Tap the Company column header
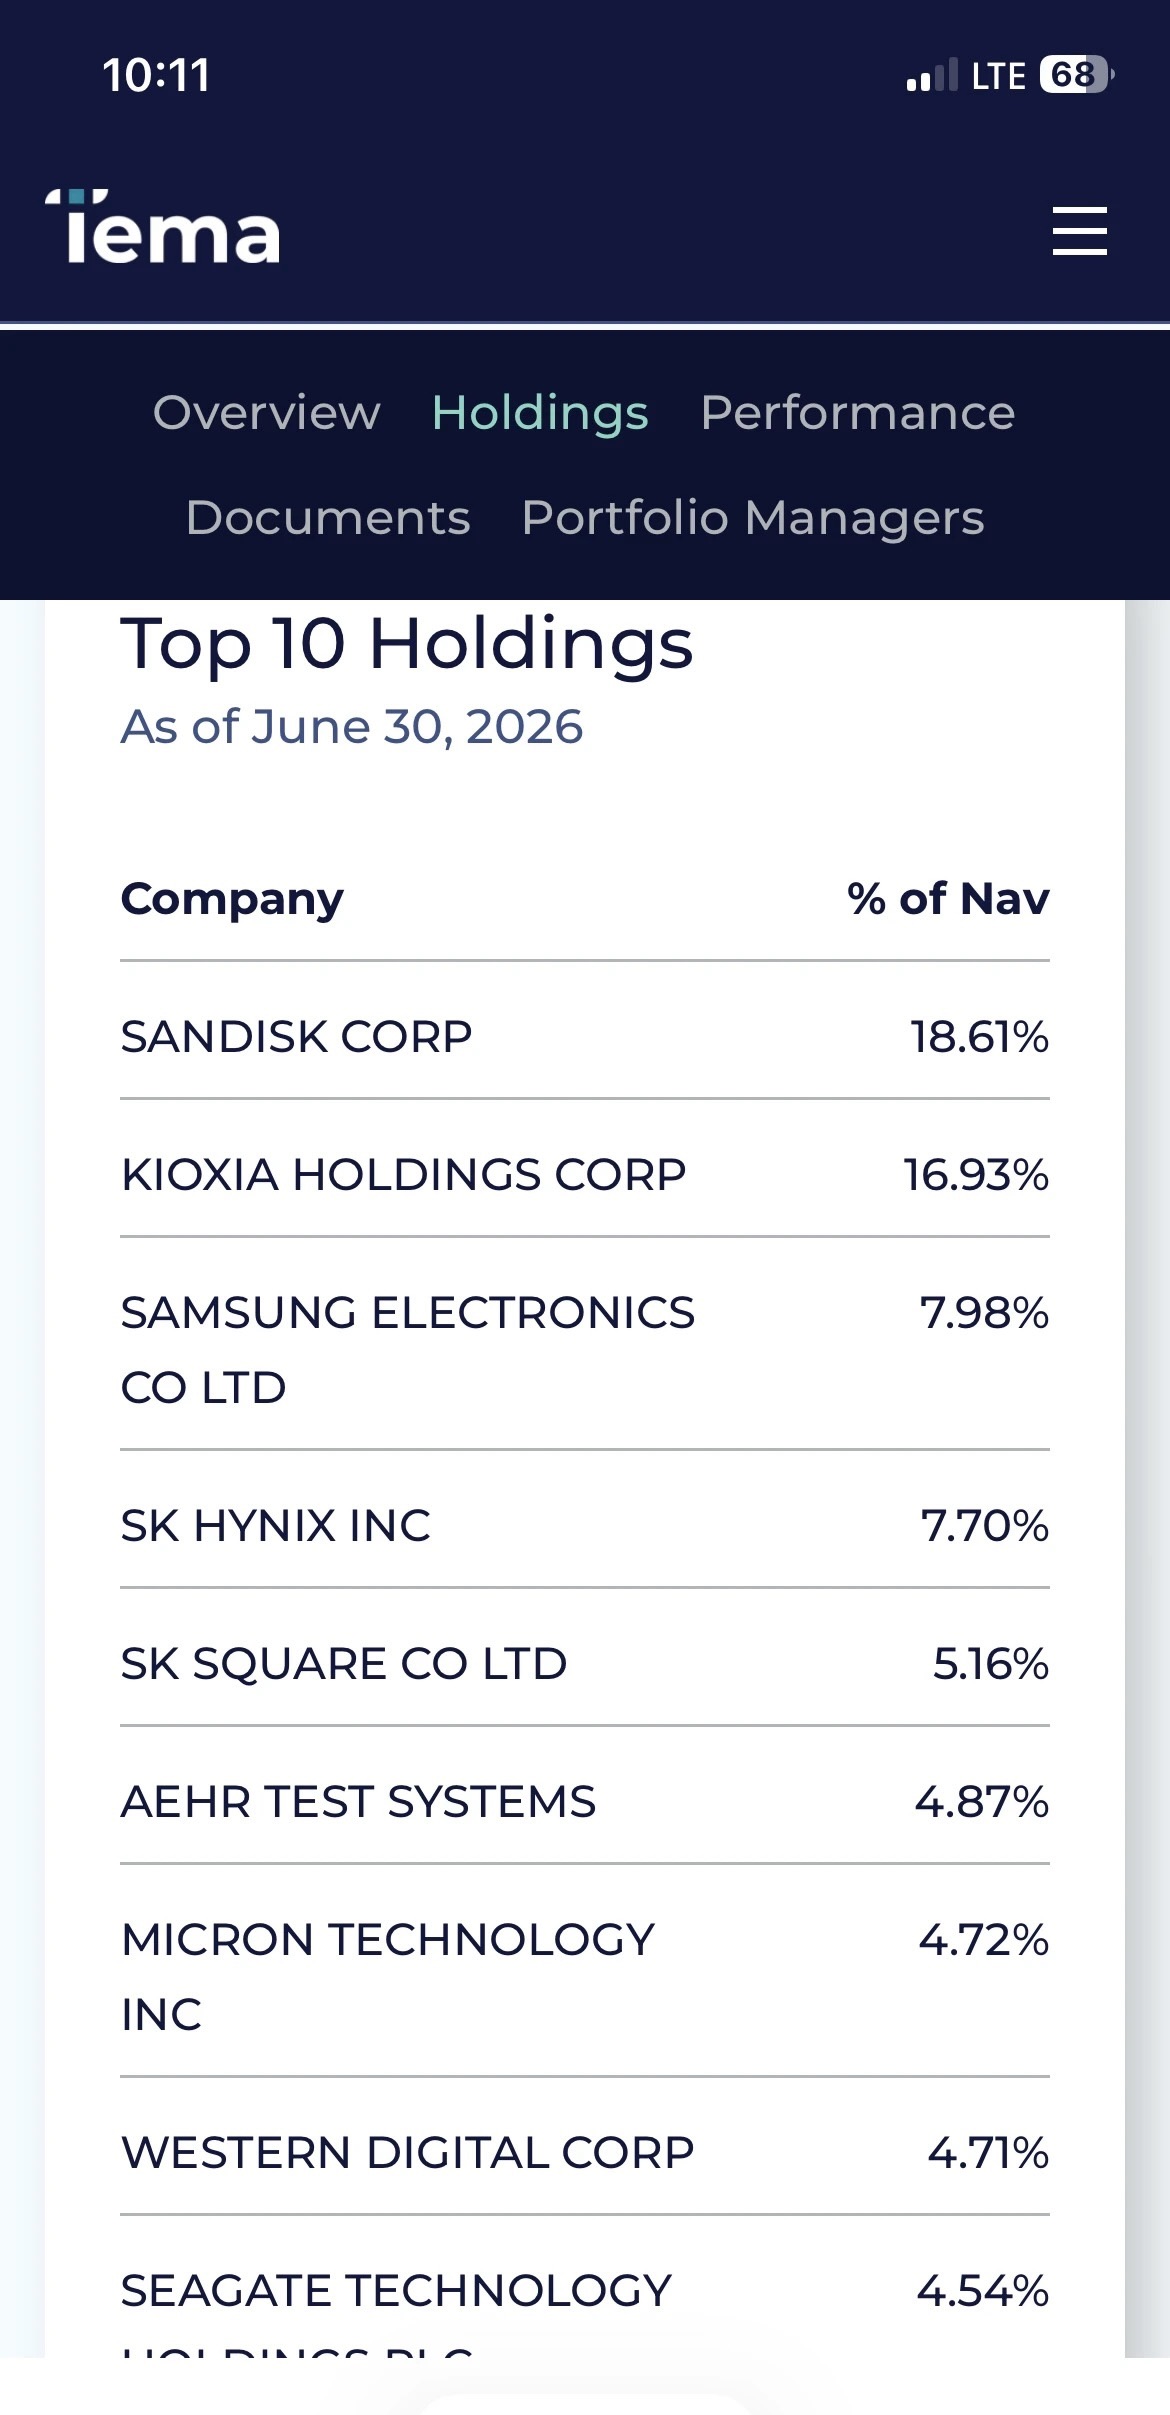This screenshot has width=1170, height=2415. [232, 899]
